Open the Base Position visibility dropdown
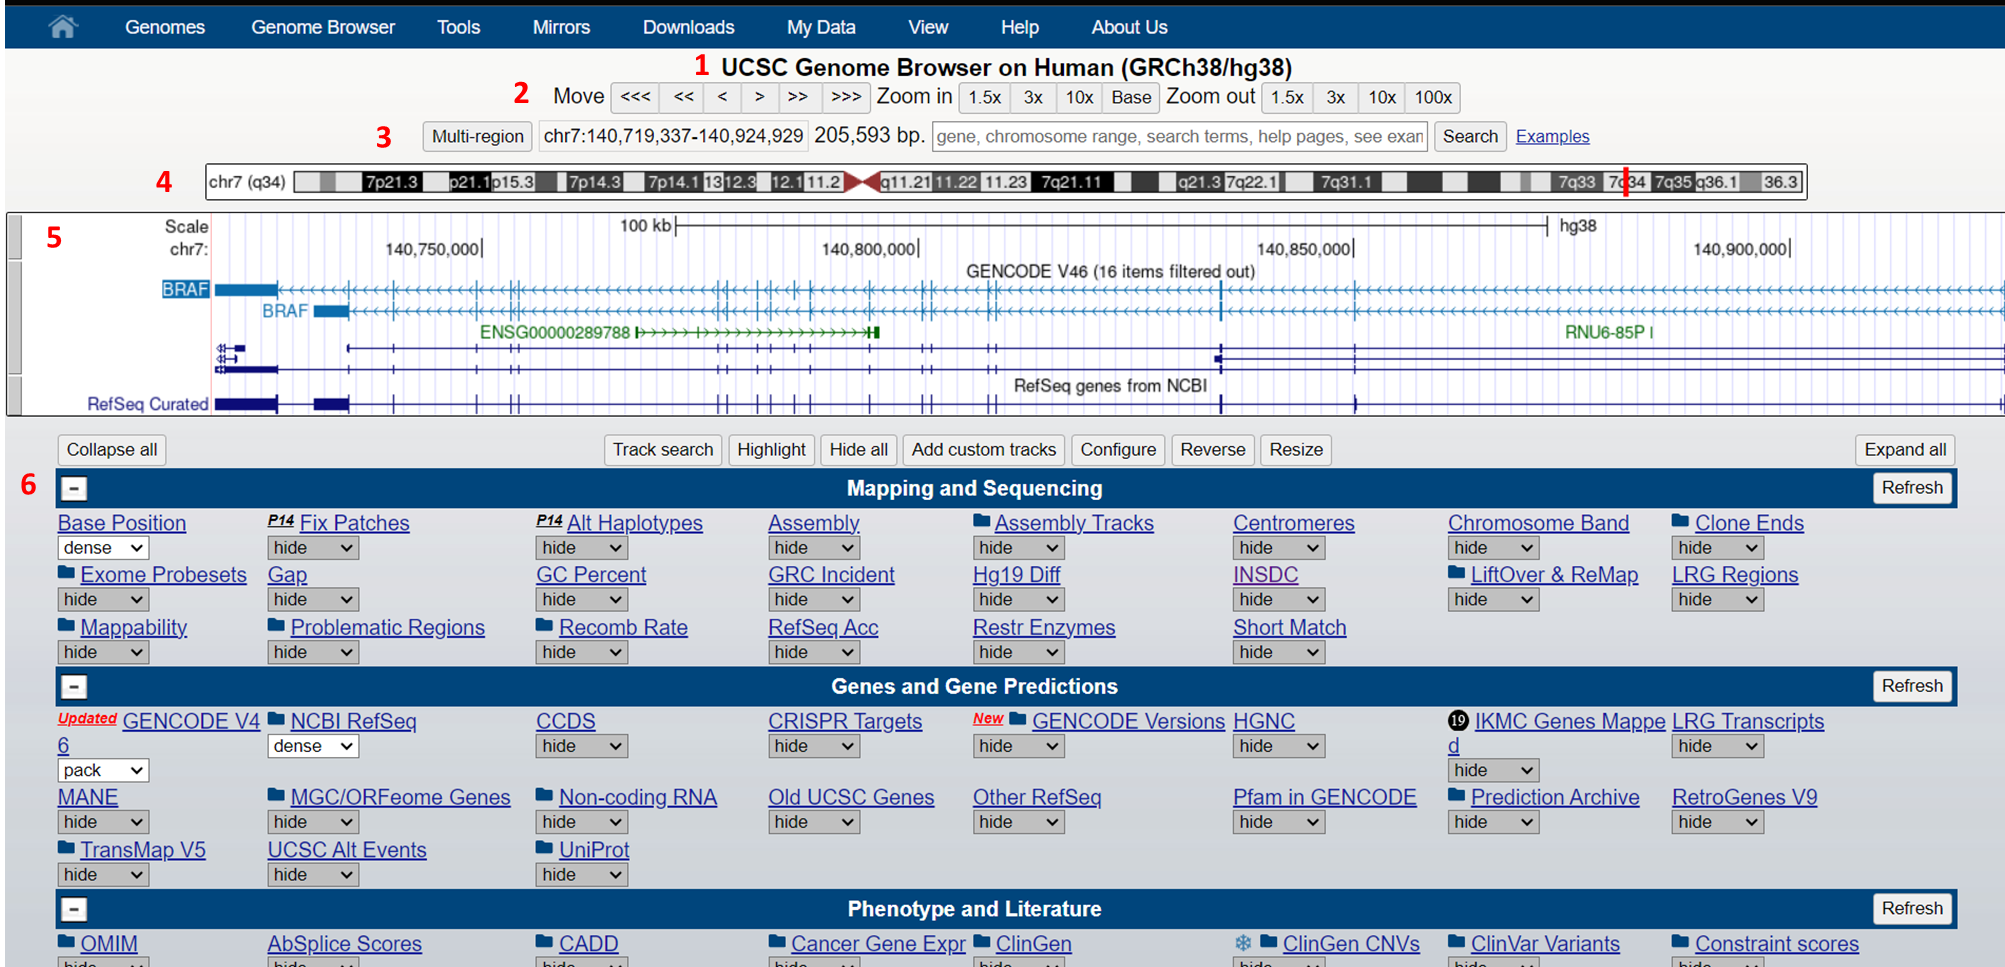Viewport: 2005px width, 967px height. [x=103, y=548]
